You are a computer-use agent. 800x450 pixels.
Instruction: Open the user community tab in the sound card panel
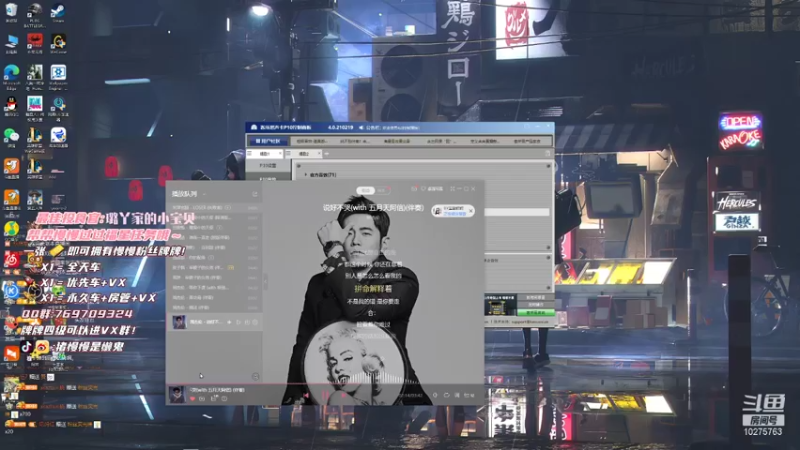[x=268, y=141]
